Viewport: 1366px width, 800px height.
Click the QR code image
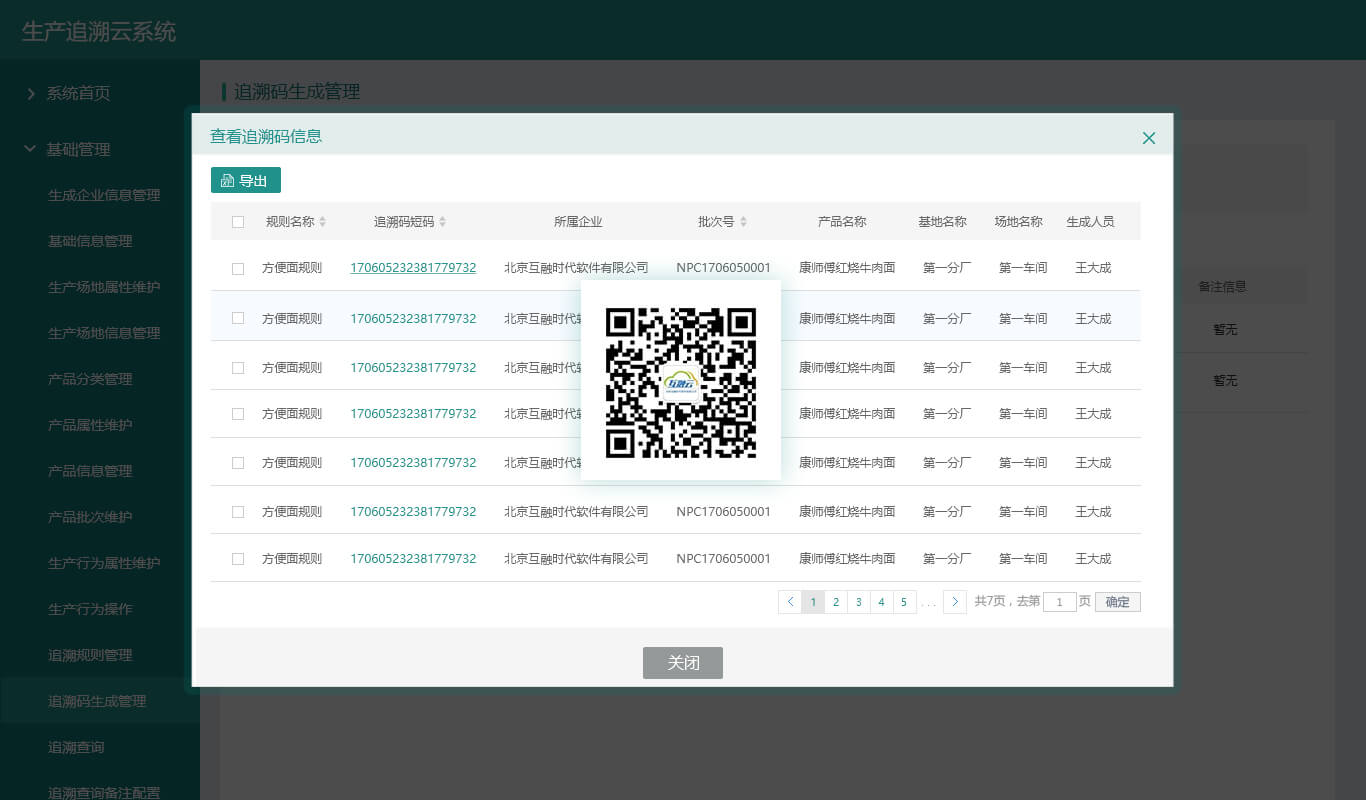[681, 381]
